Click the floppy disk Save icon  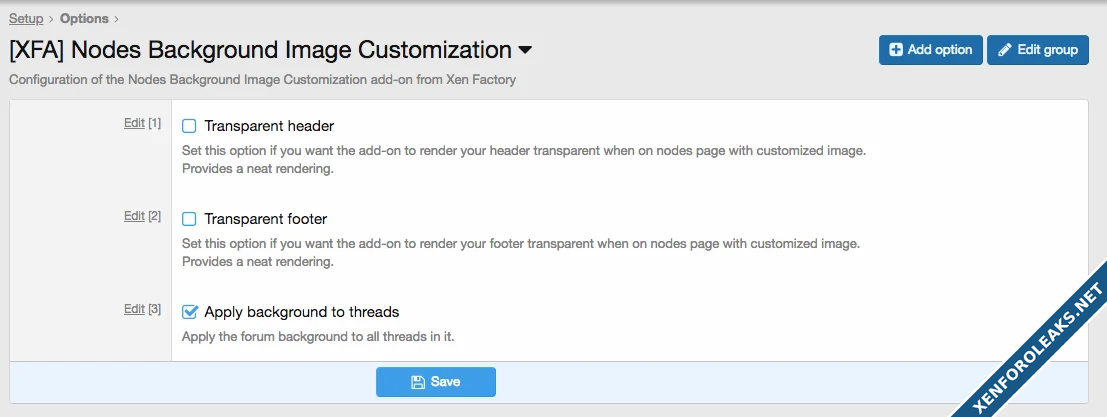pos(418,382)
